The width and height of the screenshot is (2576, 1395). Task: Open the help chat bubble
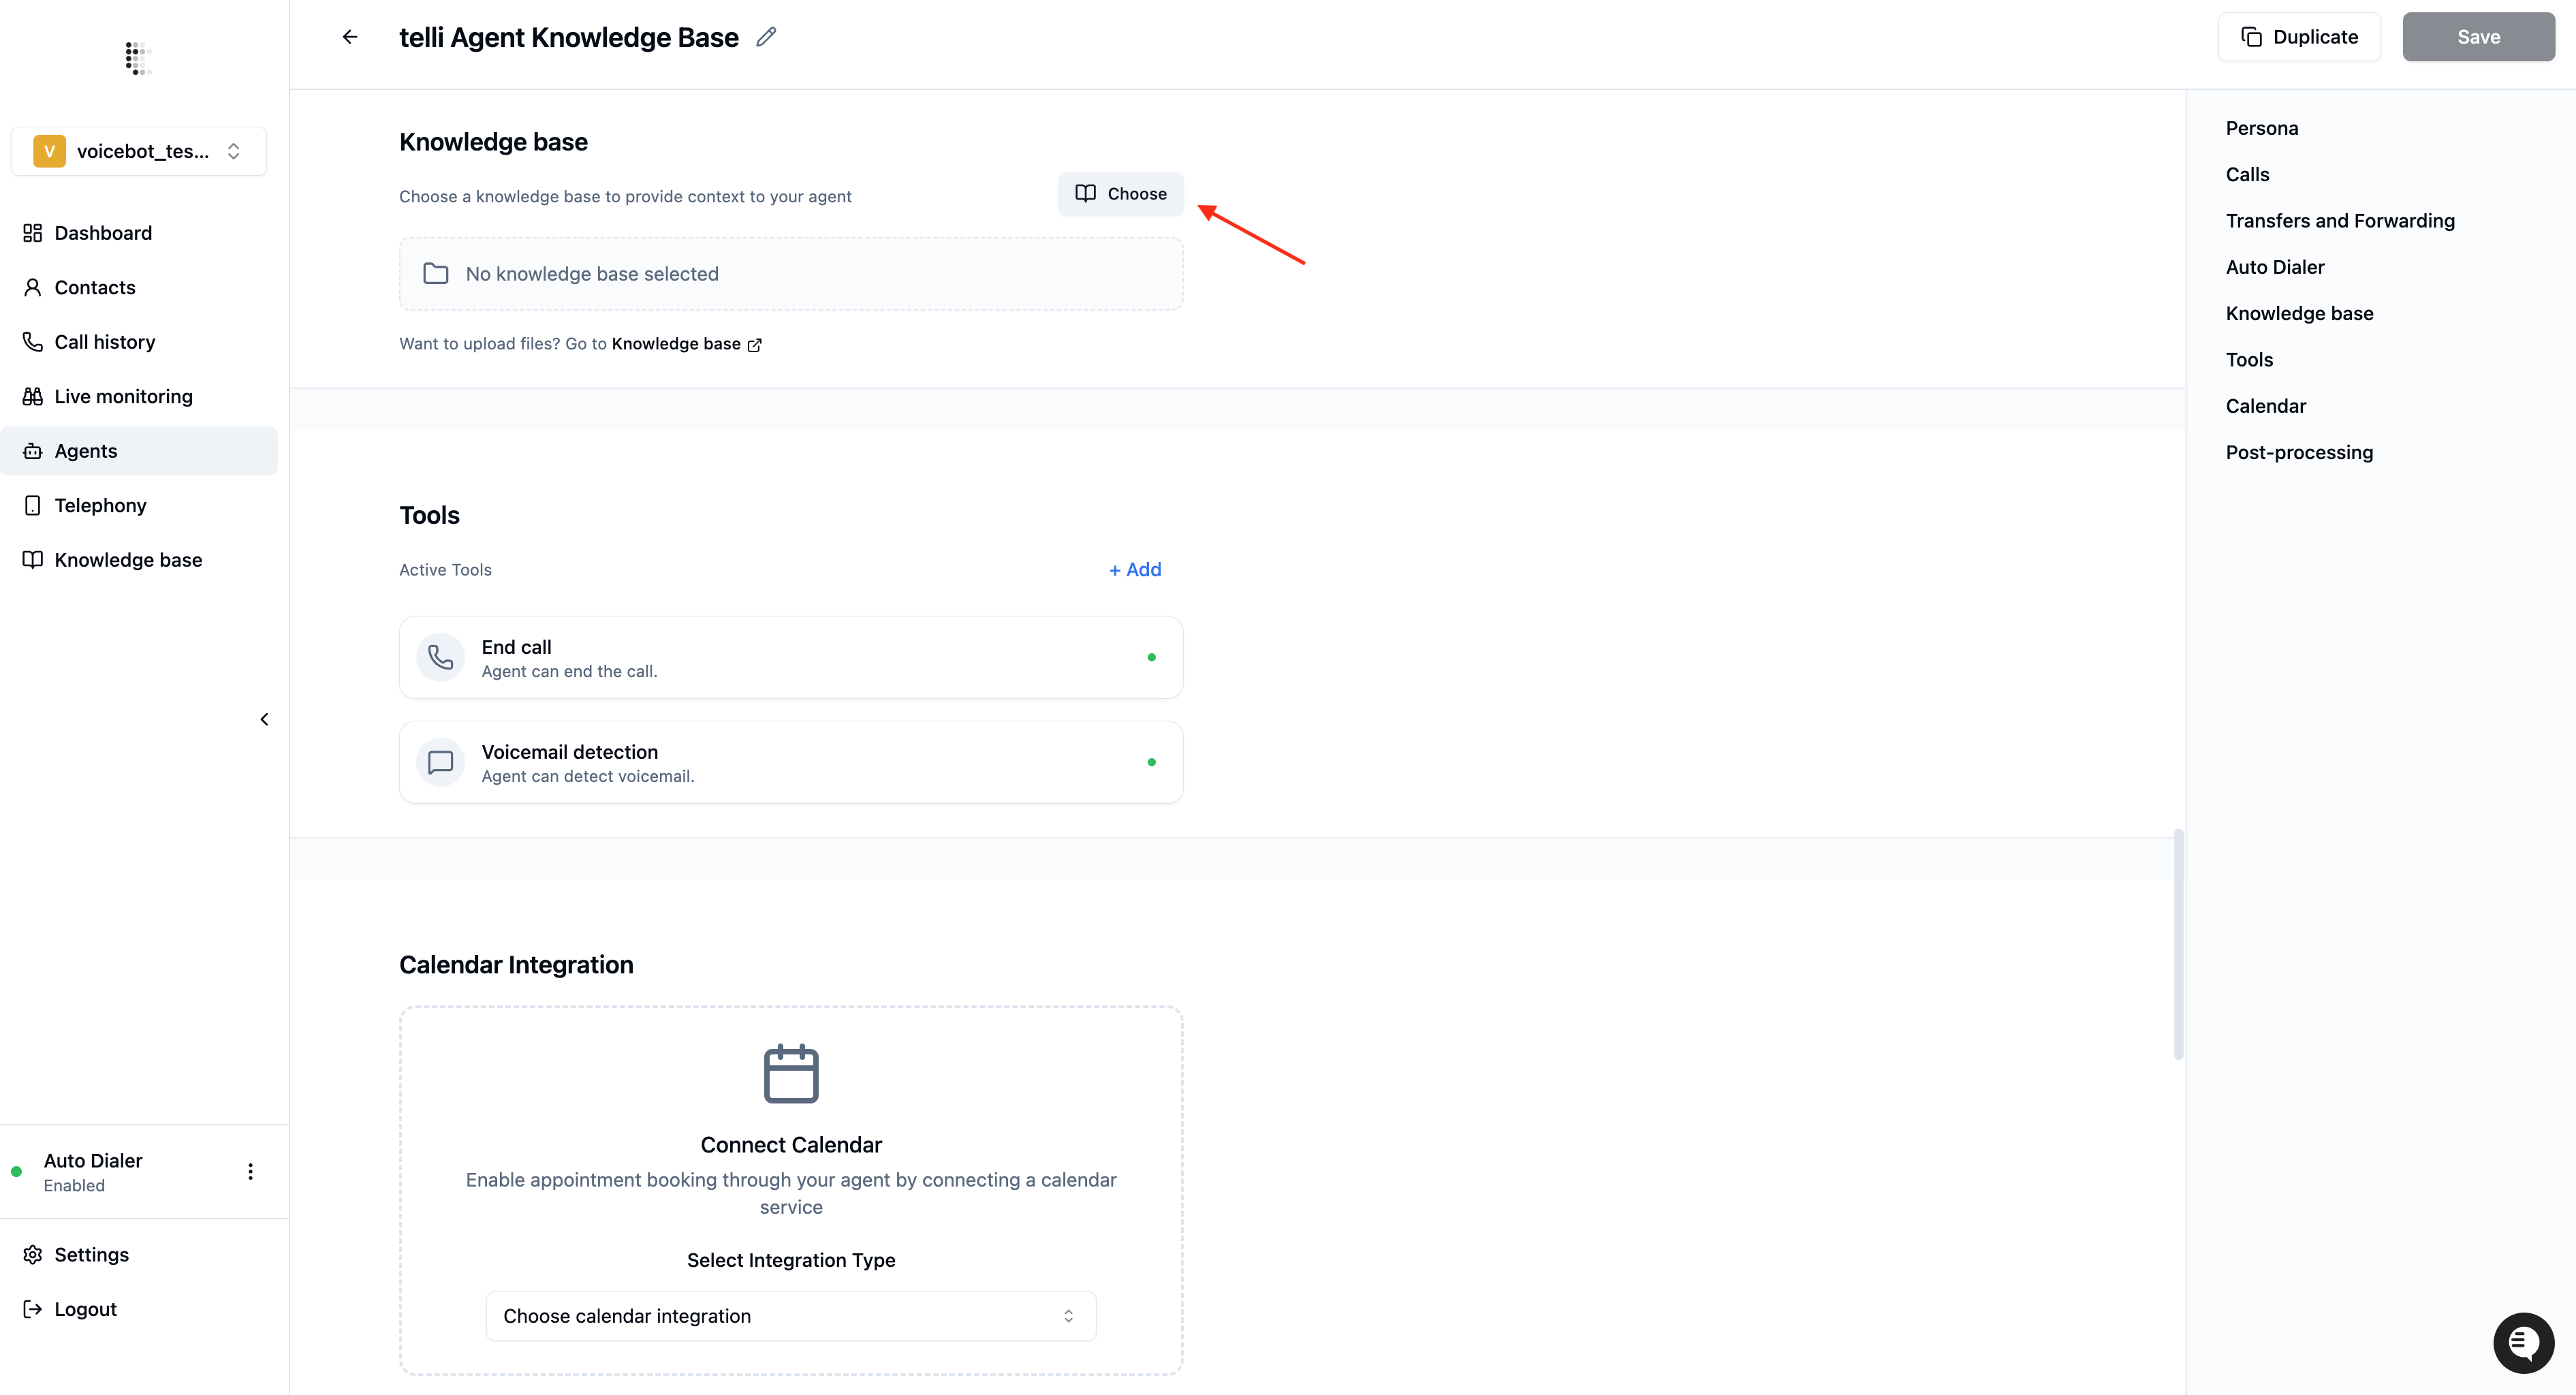coord(2523,1342)
